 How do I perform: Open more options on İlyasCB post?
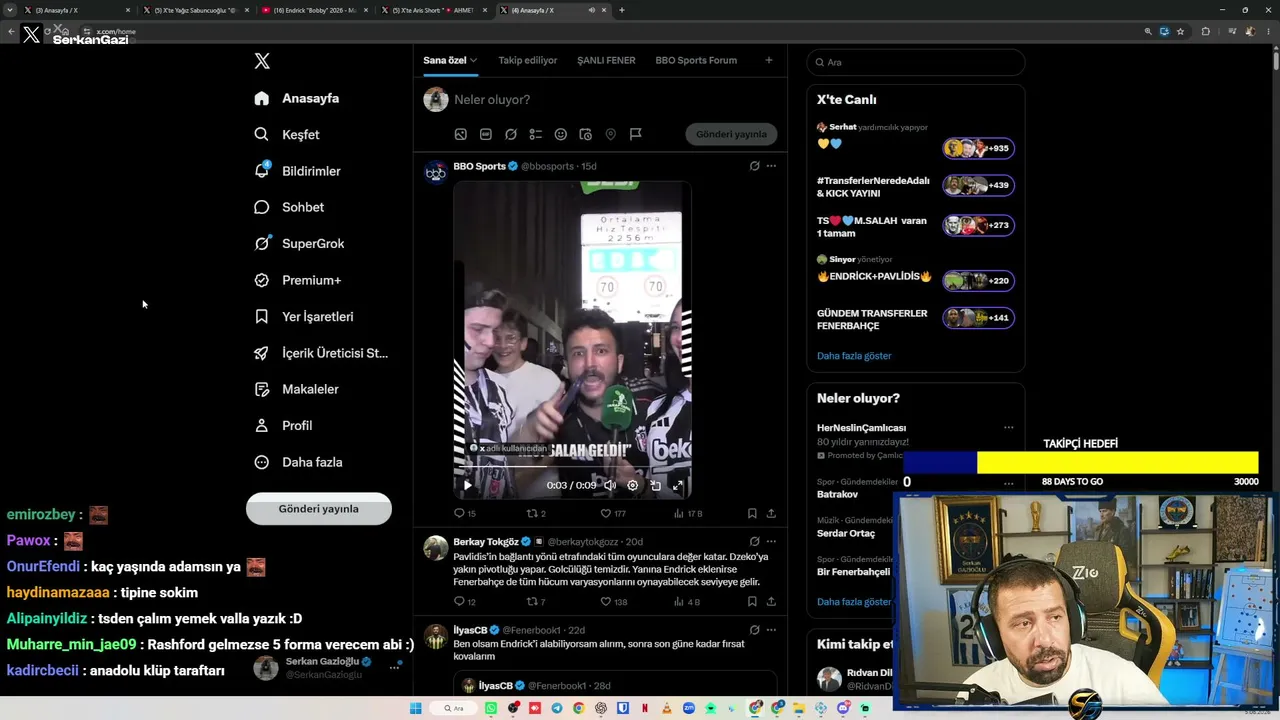(x=771, y=630)
